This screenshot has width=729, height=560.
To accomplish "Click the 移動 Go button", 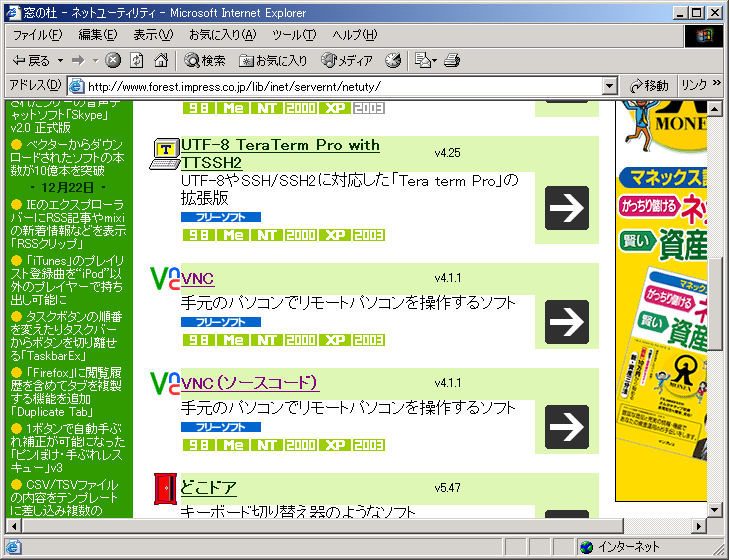I will click(x=649, y=86).
